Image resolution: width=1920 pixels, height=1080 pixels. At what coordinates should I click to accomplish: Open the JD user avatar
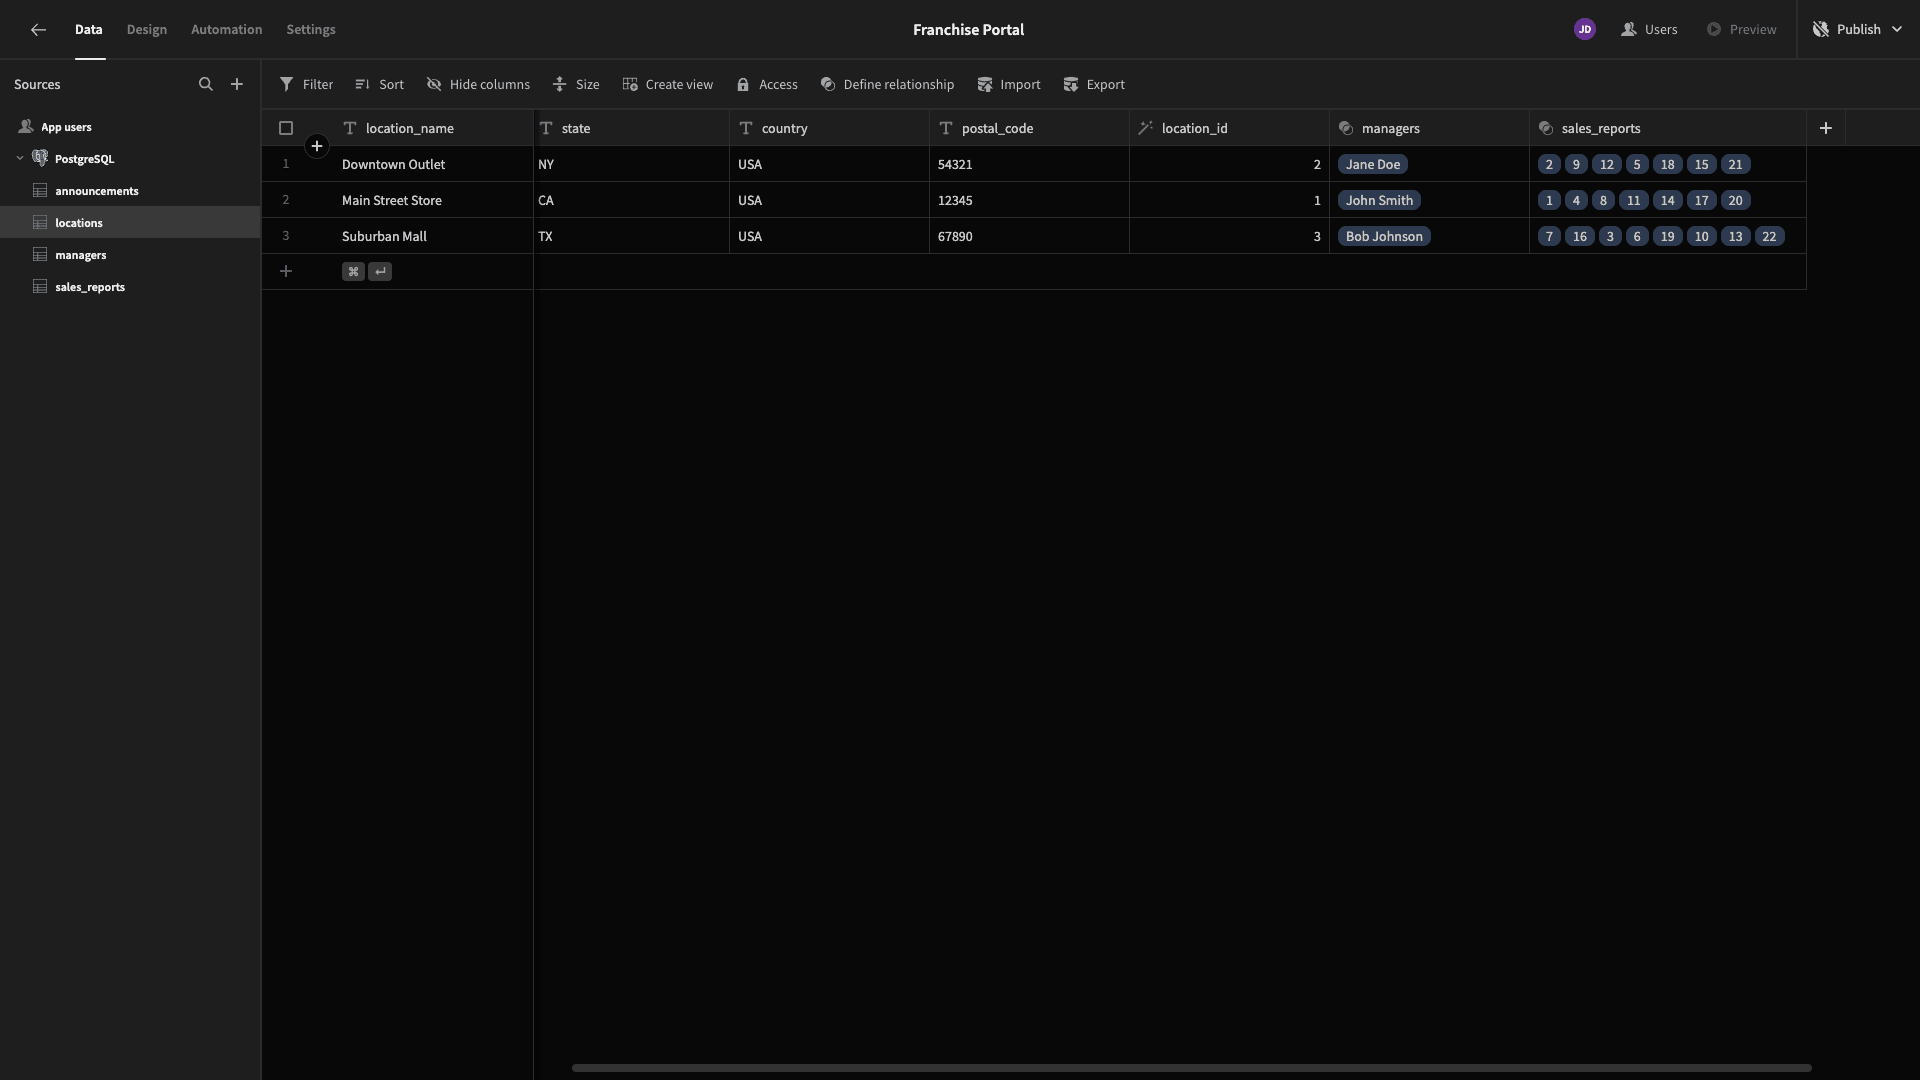click(1585, 30)
